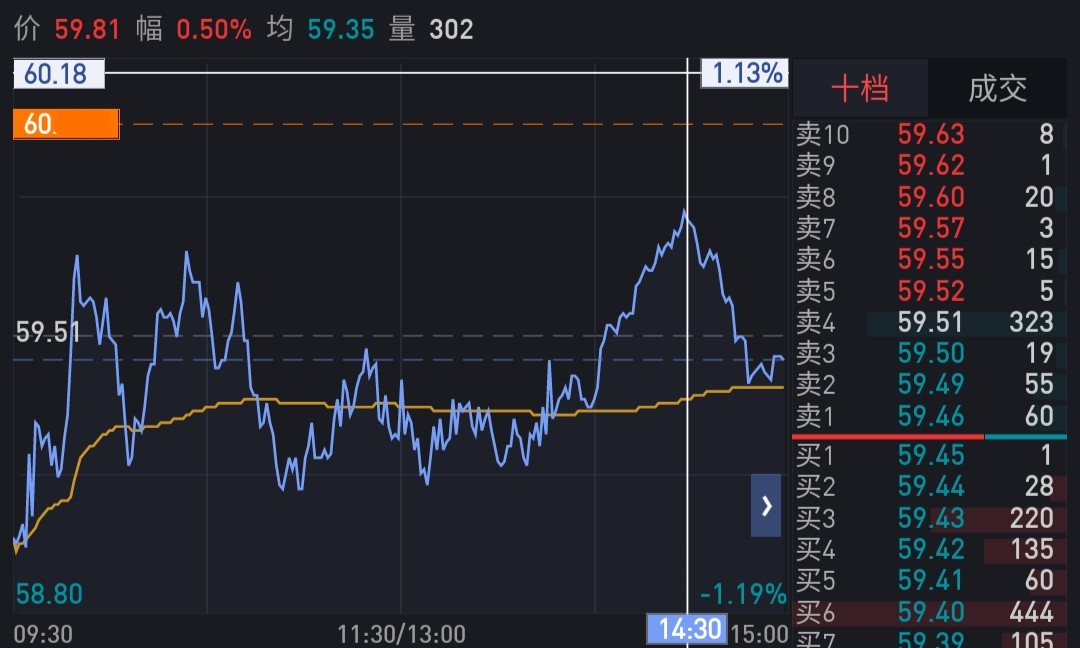Select the 买5 row at 59.41
1080x648 pixels.
(x=928, y=581)
